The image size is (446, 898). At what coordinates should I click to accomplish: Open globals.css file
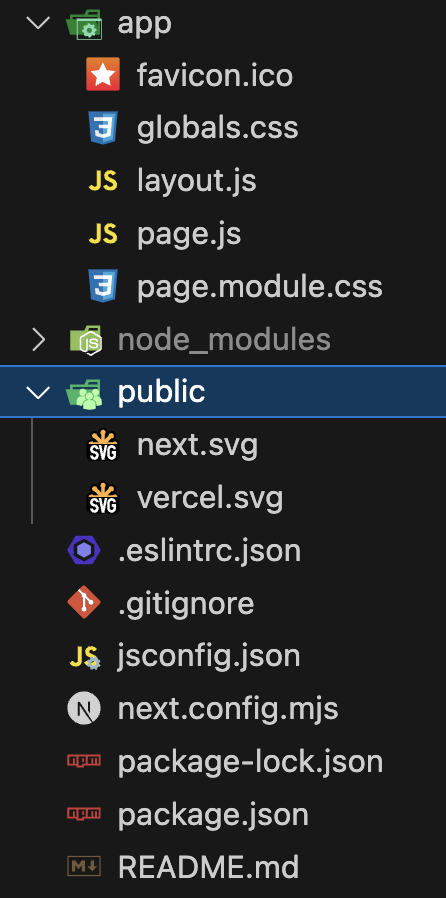tap(218, 128)
